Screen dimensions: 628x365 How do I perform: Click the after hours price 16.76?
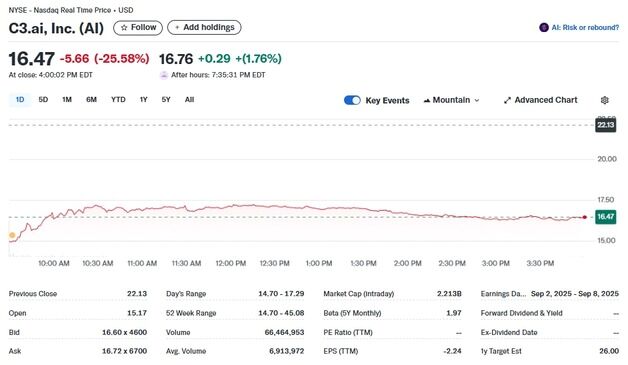tap(176, 59)
